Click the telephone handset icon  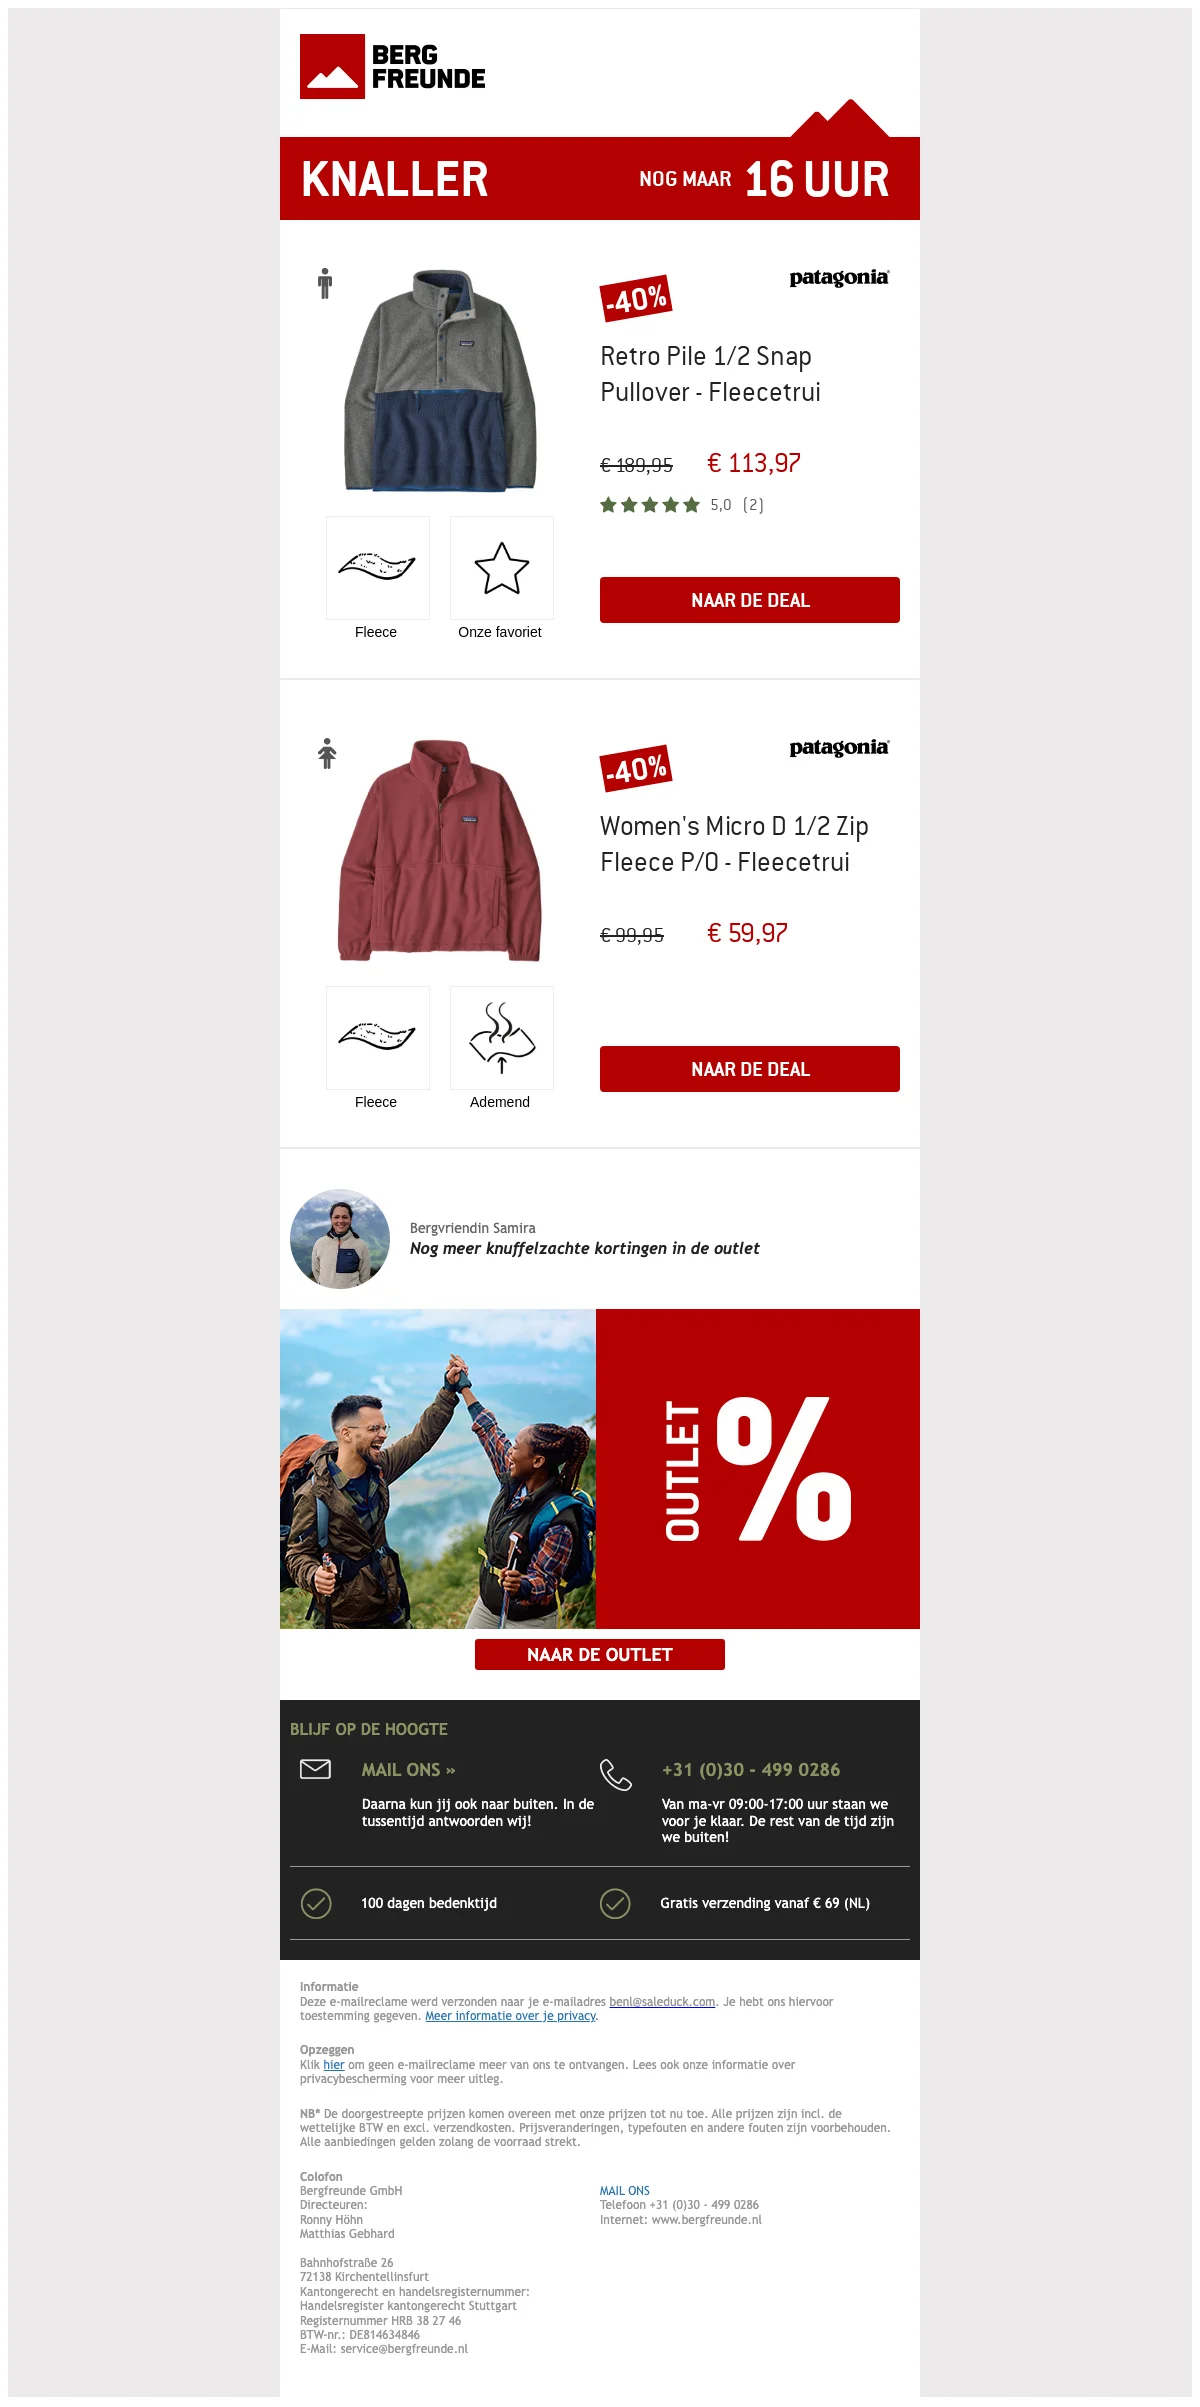tap(615, 1775)
